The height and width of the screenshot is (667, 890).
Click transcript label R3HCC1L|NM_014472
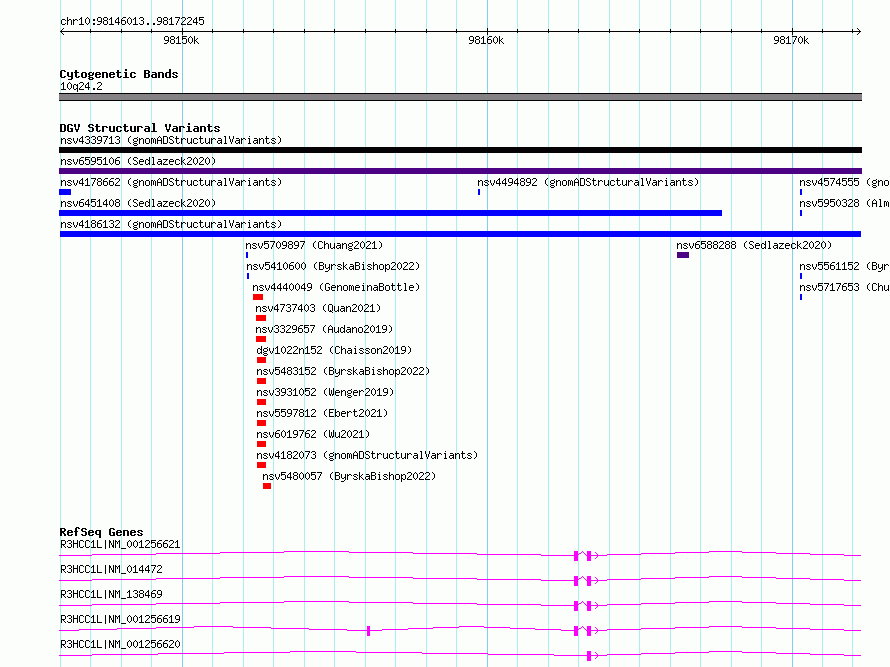tap(111, 569)
